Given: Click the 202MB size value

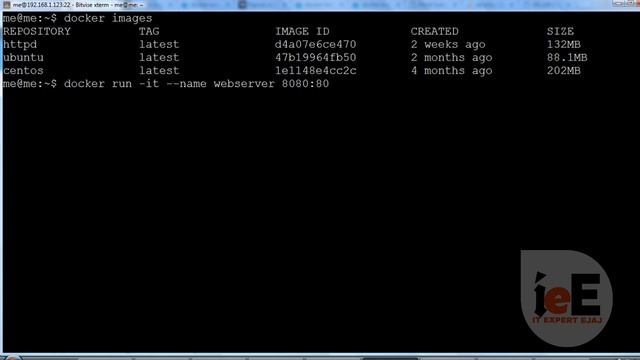Looking at the screenshot, I should point(564,71).
